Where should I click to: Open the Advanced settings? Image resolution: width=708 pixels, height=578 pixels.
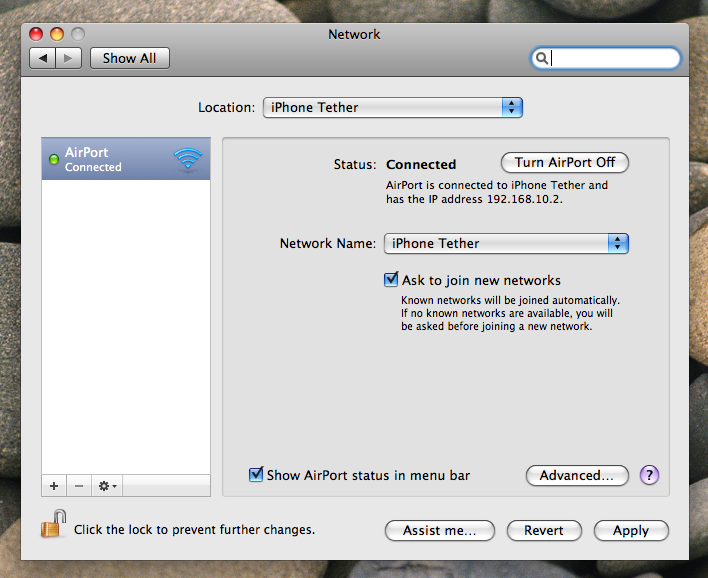click(577, 475)
